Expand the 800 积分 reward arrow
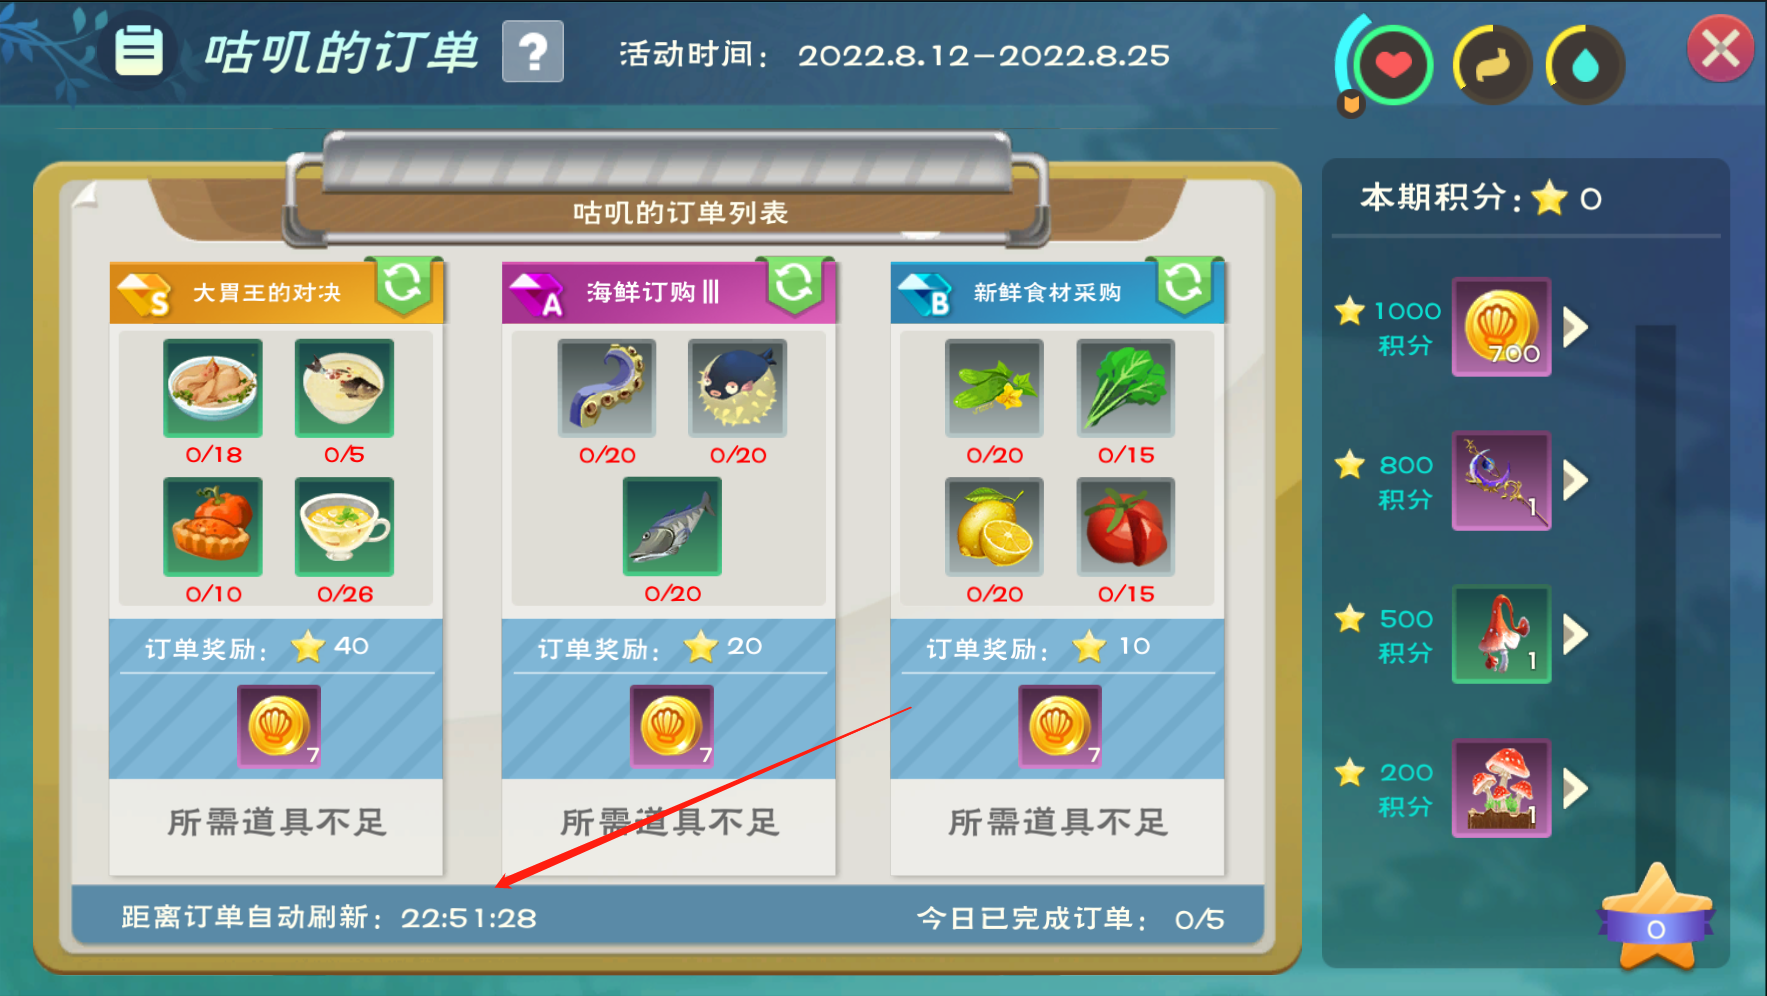The width and height of the screenshot is (1767, 996). click(x=1576, y=481)
